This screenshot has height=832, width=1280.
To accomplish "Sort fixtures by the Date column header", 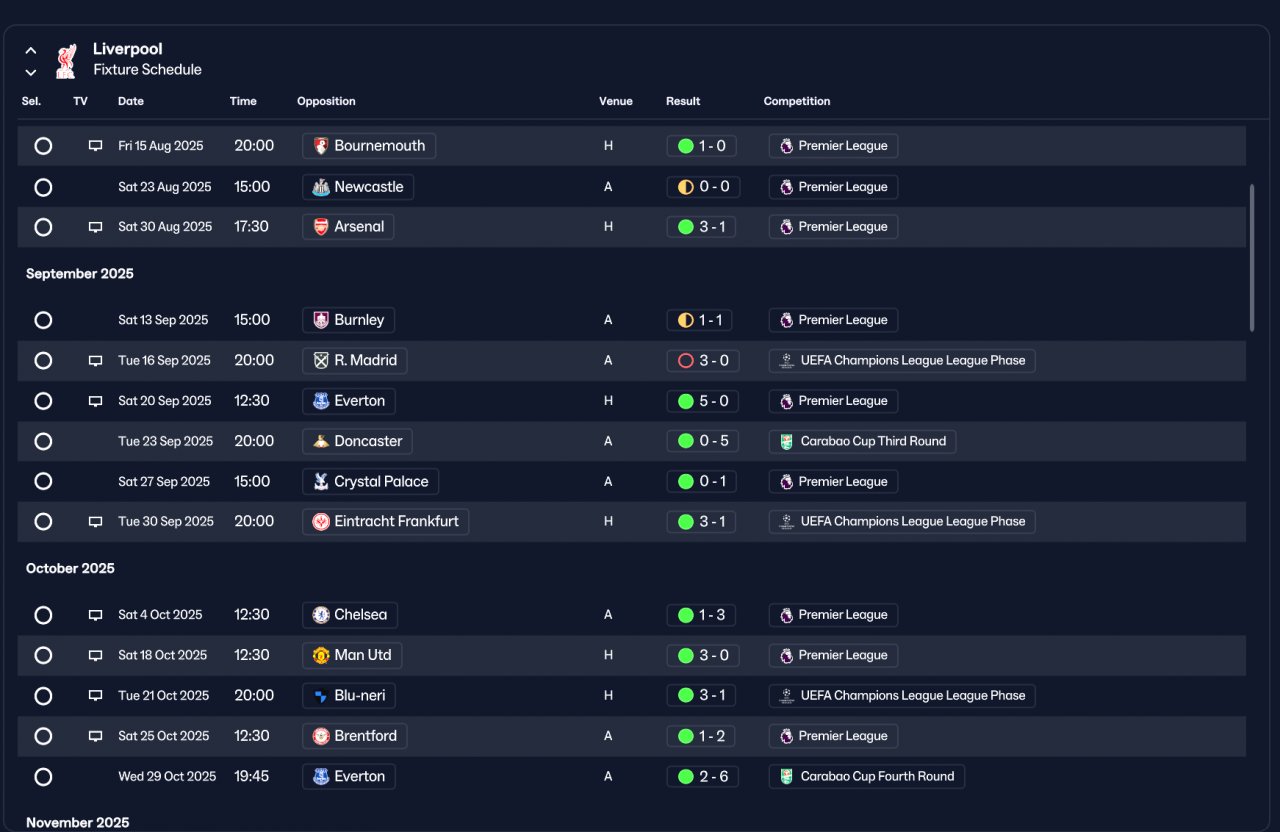I will pyautogui.click(x=131, y=101).
